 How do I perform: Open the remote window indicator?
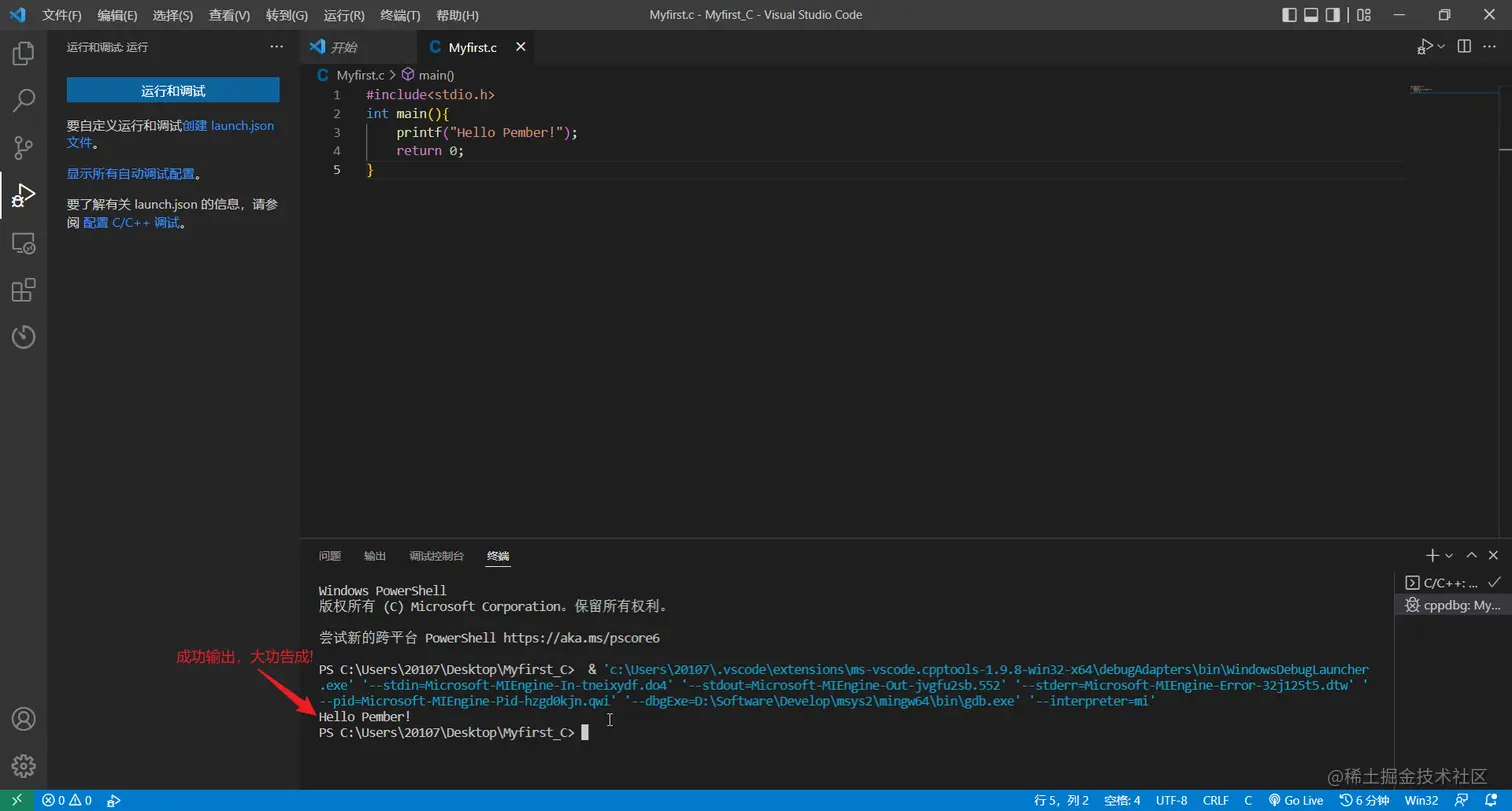(17, 800)
